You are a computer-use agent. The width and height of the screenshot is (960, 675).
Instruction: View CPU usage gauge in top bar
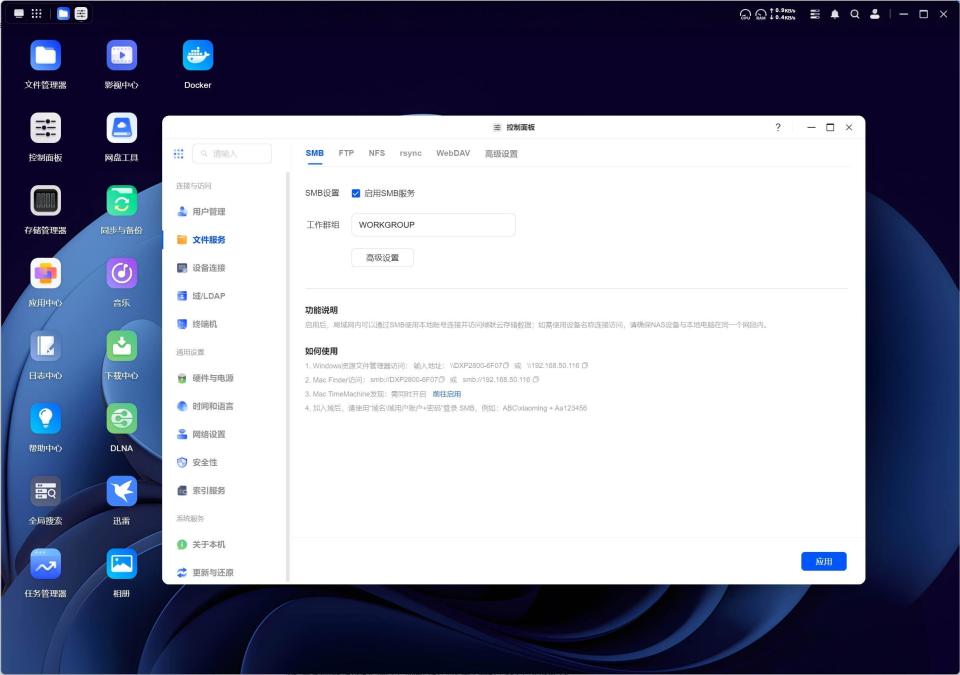click(745, 14)
